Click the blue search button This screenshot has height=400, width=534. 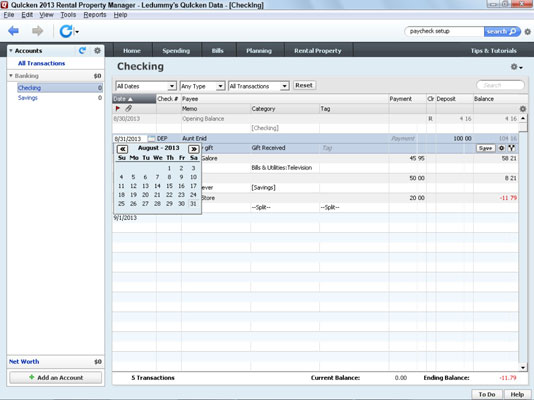[502, 31]
